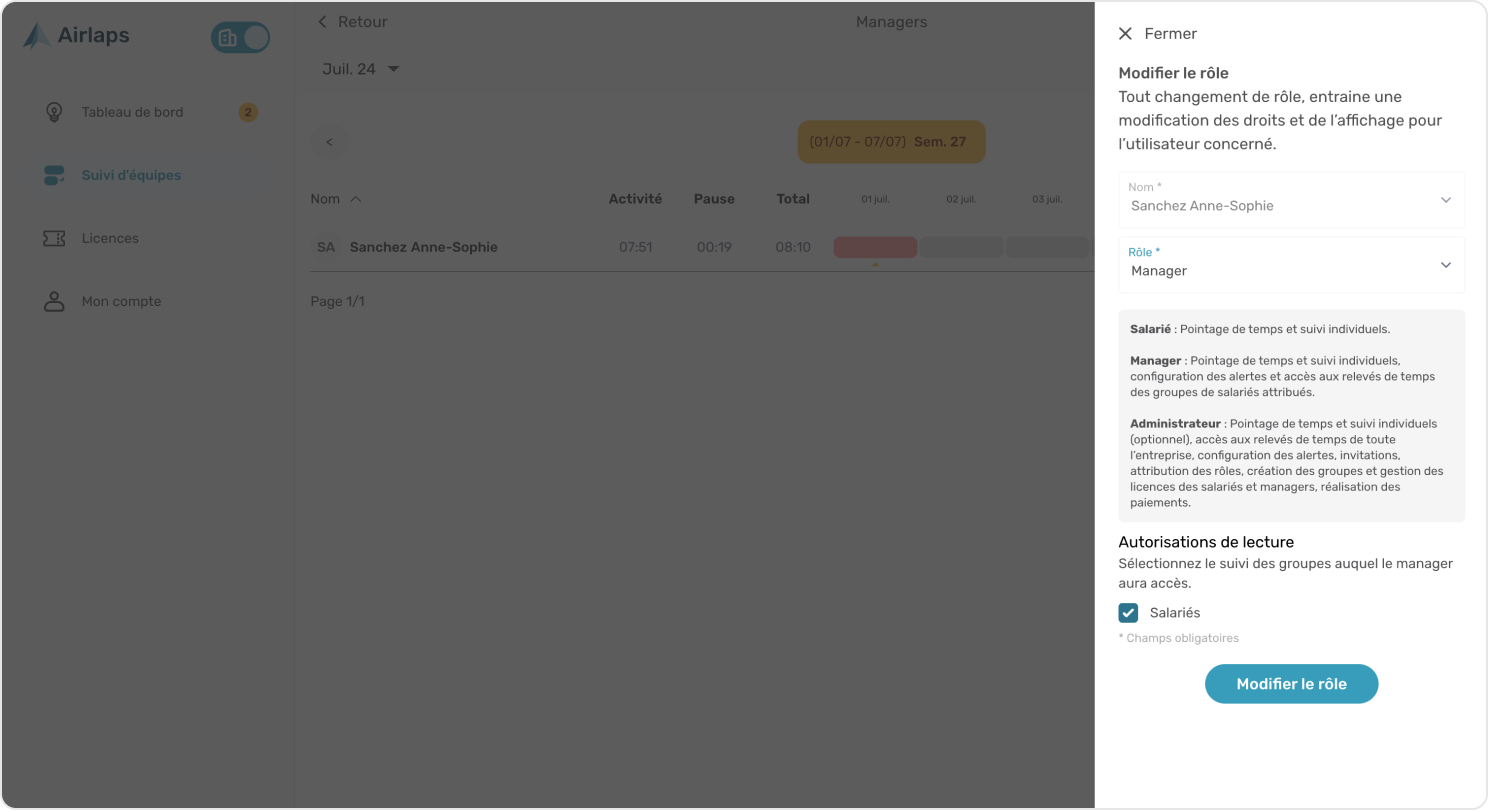Click the 01 juil. date header
The height and width of the screenshot is (810, 1488).
pyautogui.click(x=875, y=200)
